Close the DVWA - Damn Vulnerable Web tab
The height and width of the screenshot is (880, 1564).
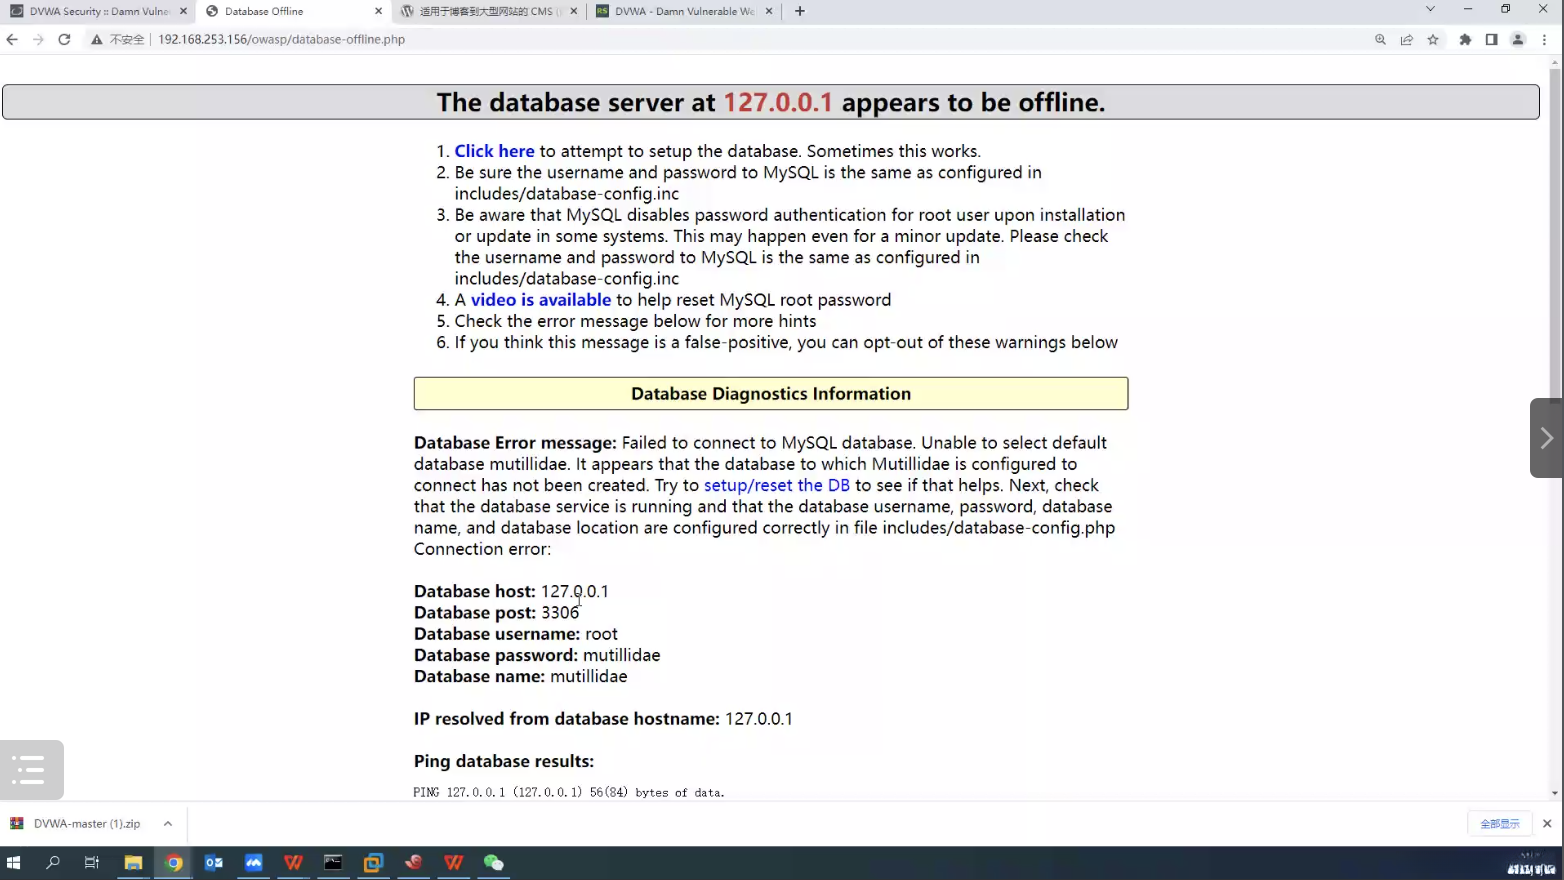[x=769, y=11]
